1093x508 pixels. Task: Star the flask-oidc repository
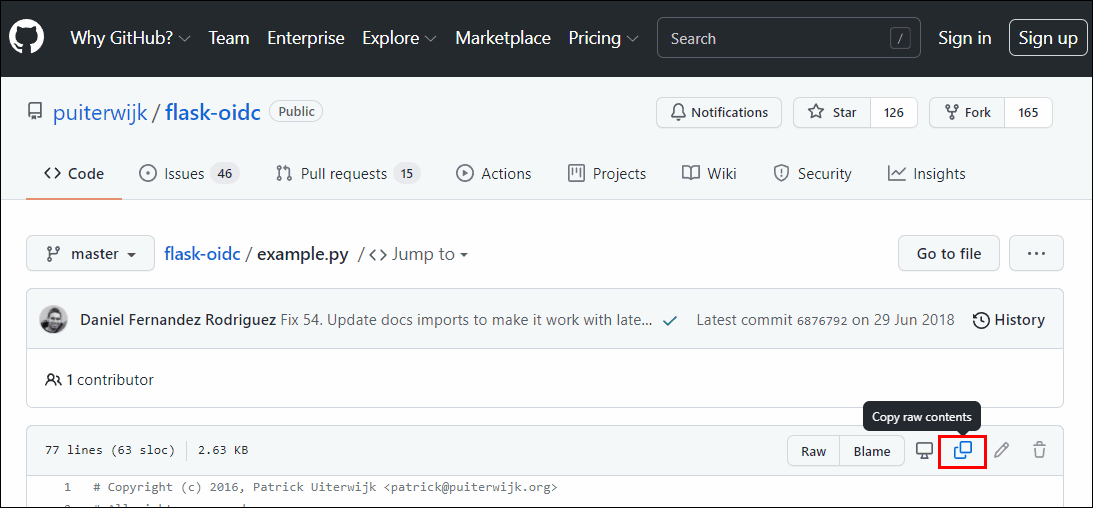[x=832, y=112]
